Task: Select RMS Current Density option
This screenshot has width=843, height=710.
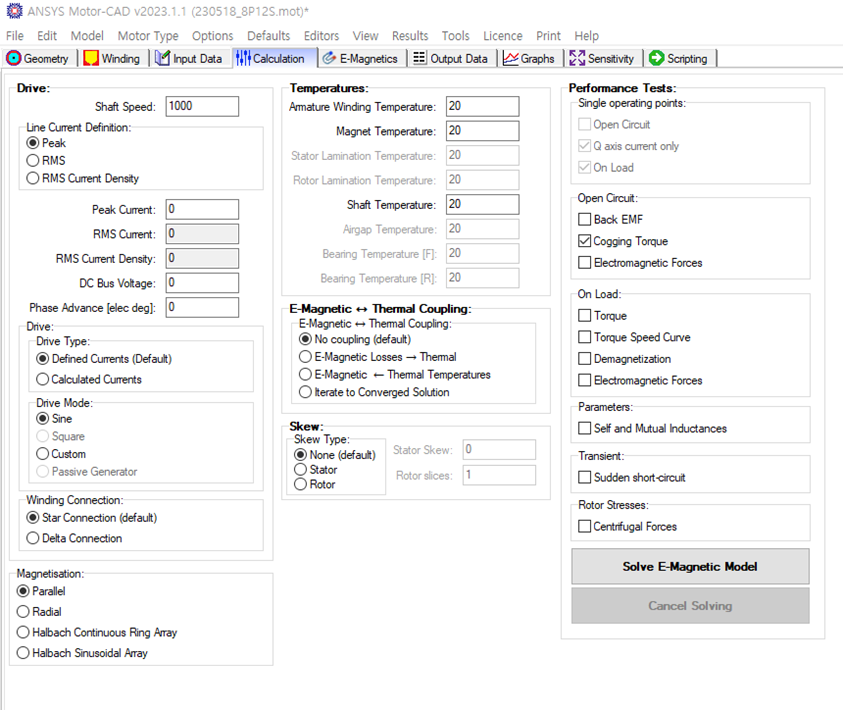Action: tap(33, 178)
